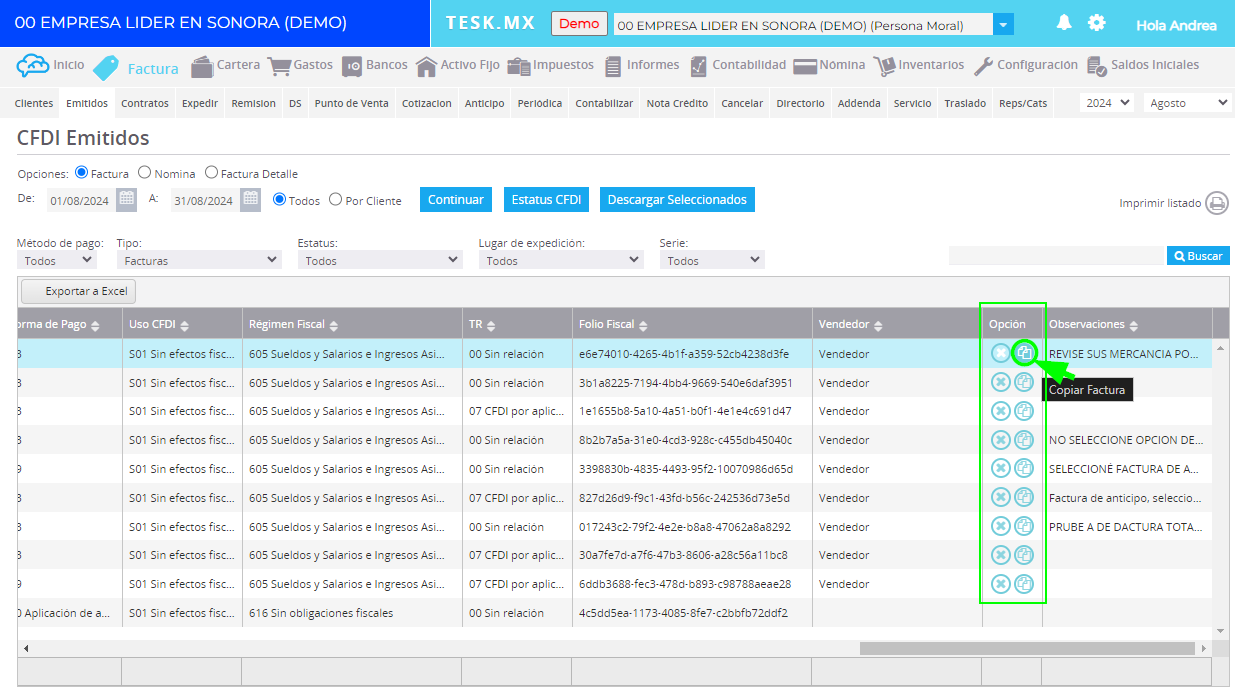Click the Buscar button

coord(1198,256)
